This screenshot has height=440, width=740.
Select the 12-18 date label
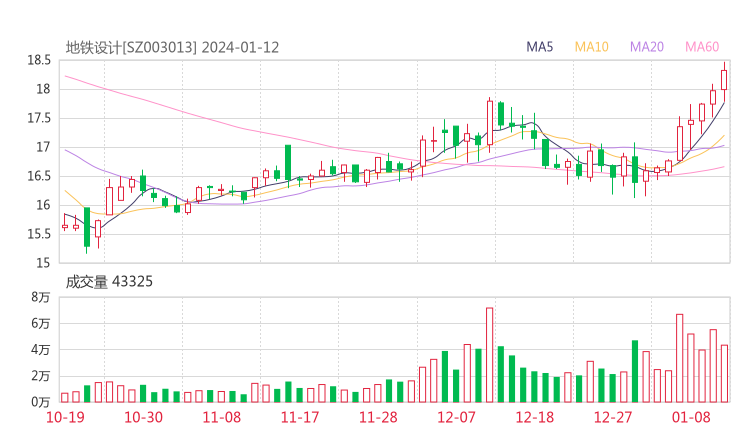535,417
